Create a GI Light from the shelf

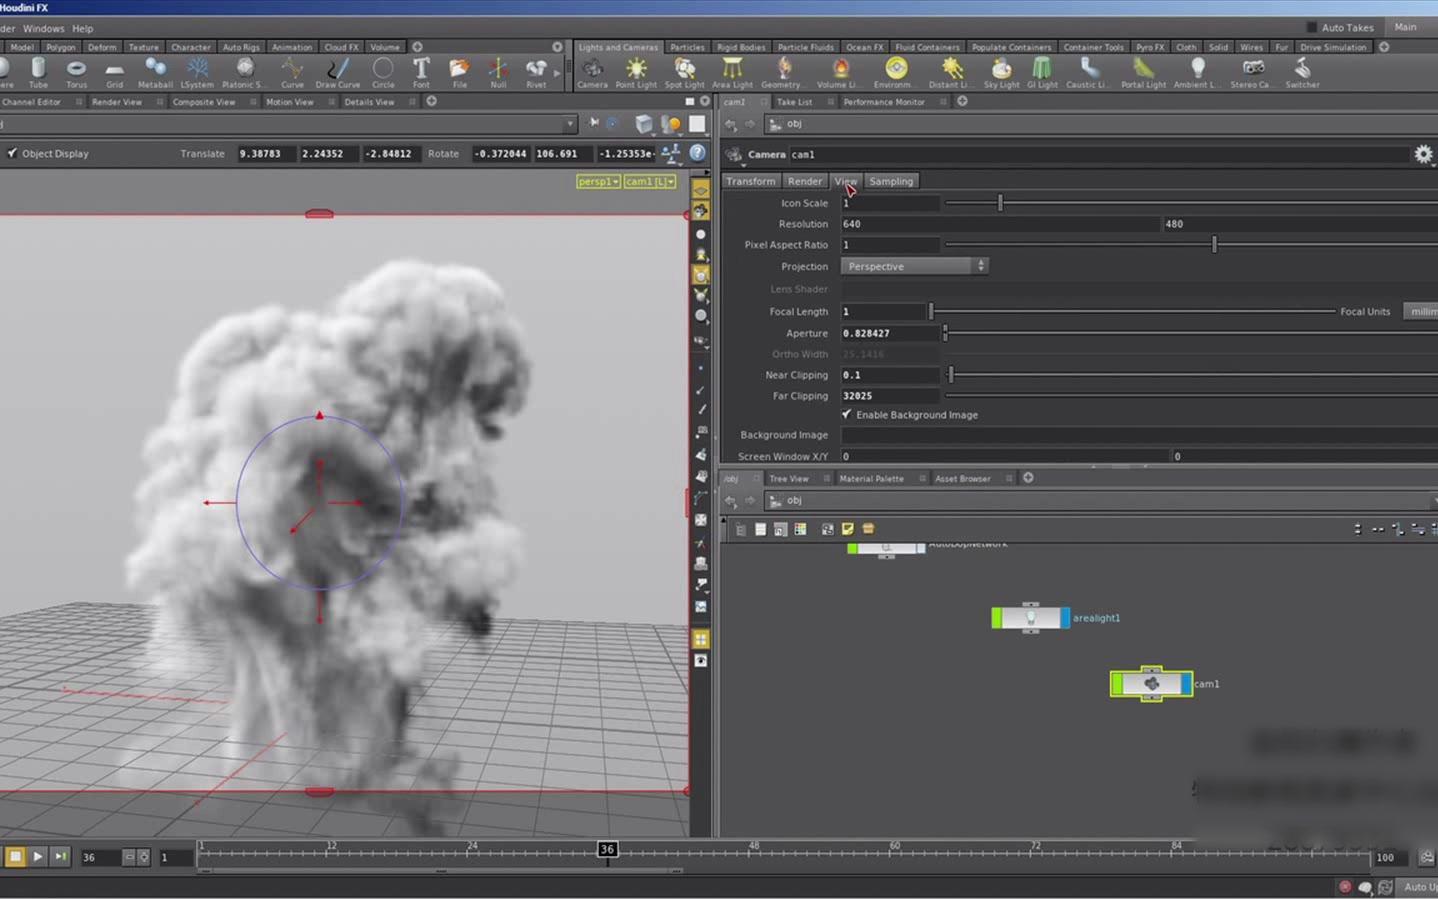coord(1042,72)
